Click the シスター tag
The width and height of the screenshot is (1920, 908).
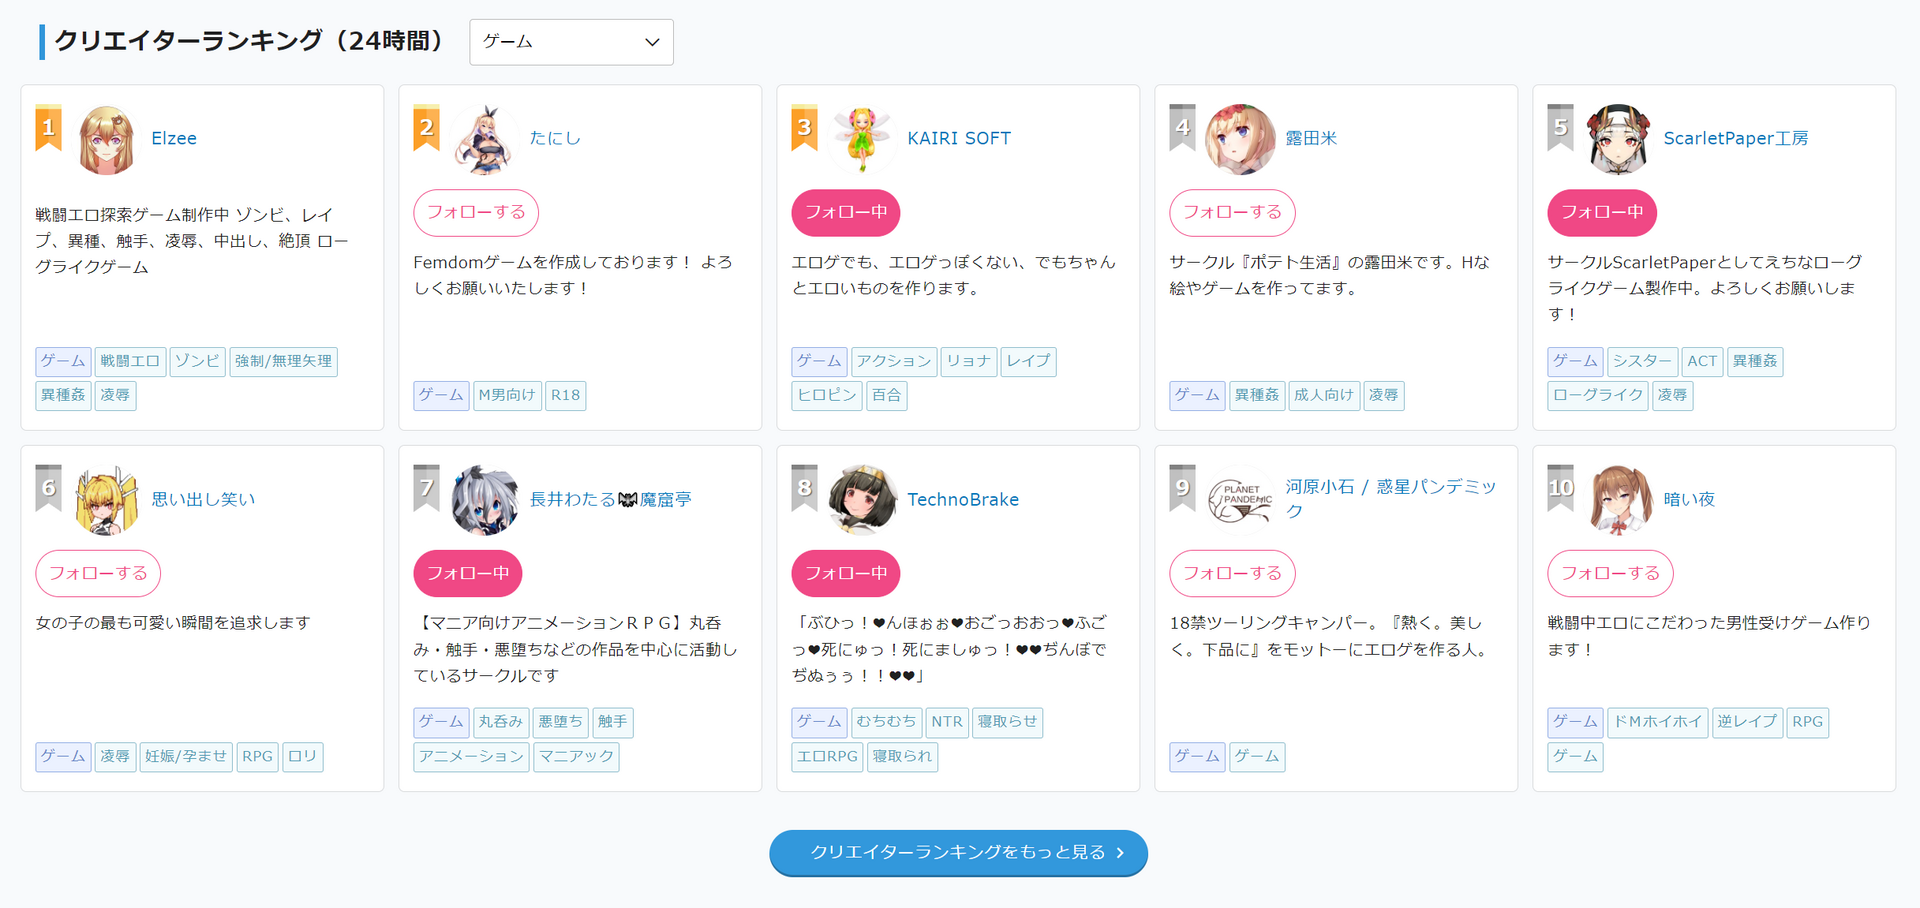point(1641,362)
